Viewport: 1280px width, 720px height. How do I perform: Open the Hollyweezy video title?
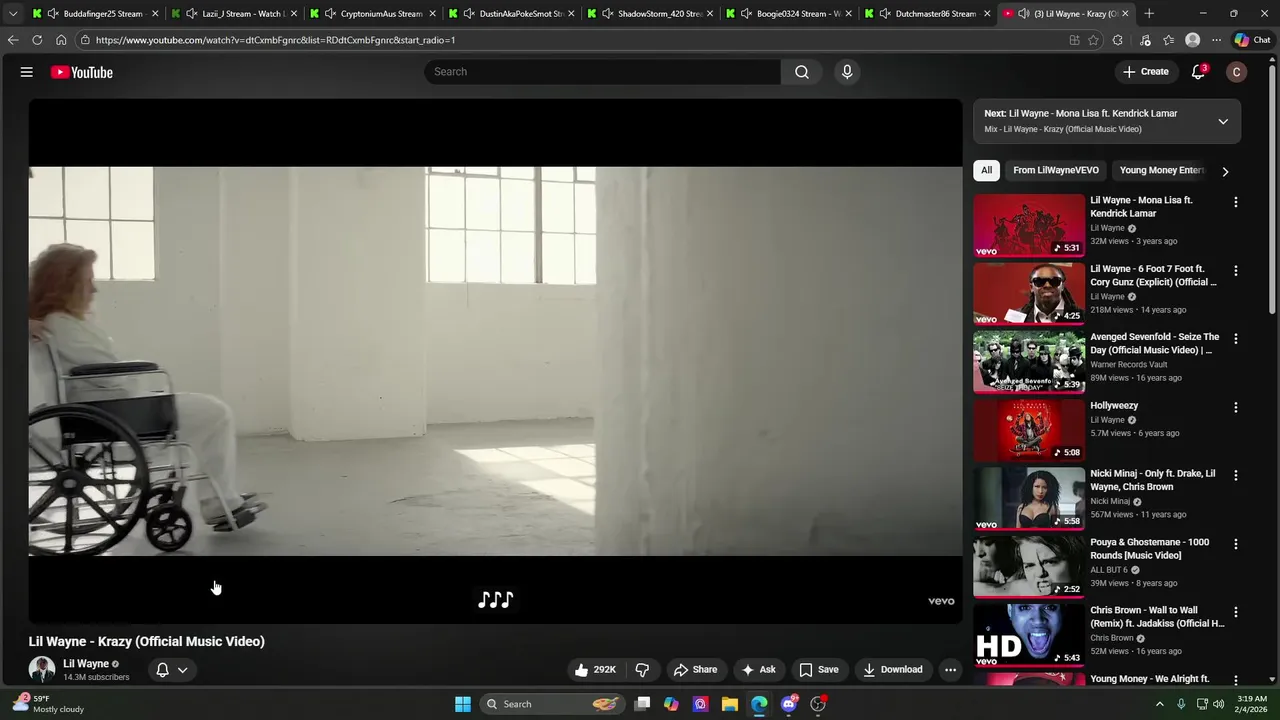pos(1114,406)
